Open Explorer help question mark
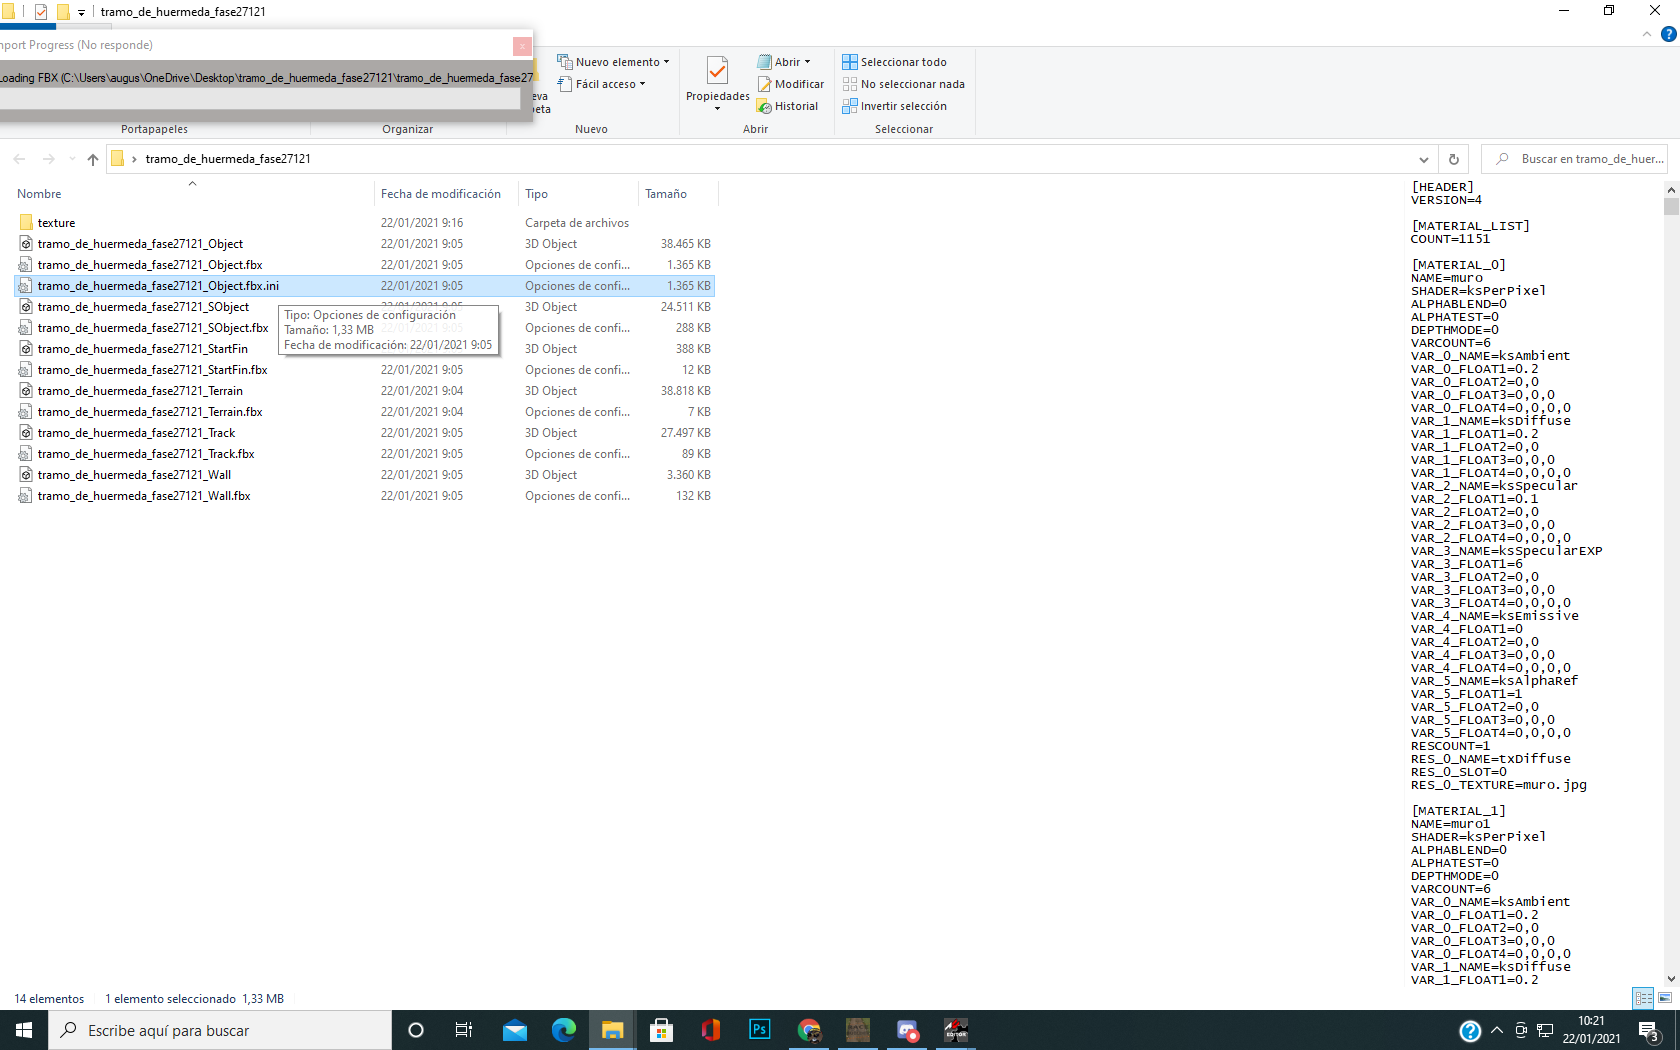 [1668, 34]
